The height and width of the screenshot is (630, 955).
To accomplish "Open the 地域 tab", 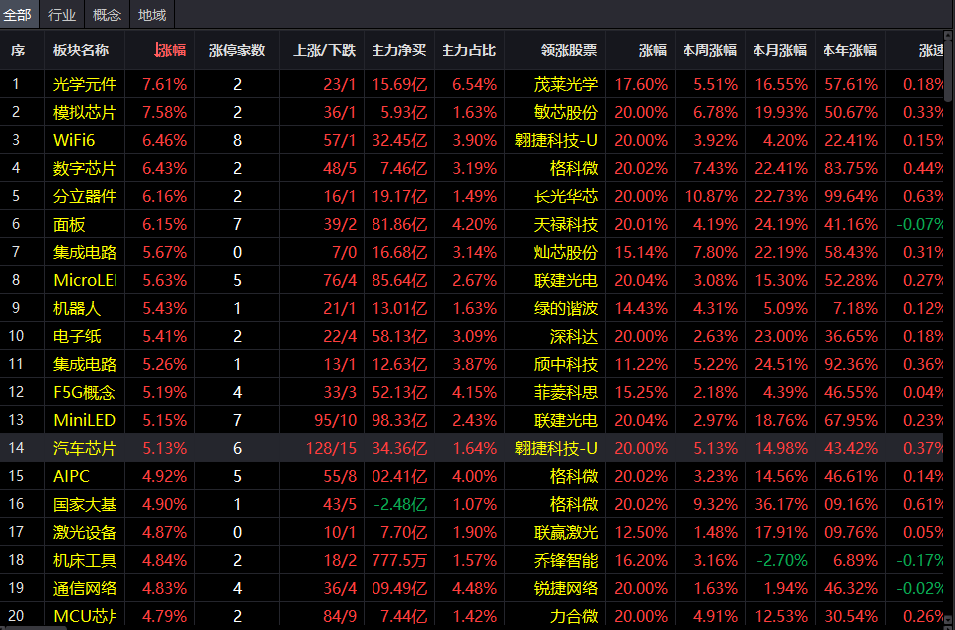I will pos(152,15).
